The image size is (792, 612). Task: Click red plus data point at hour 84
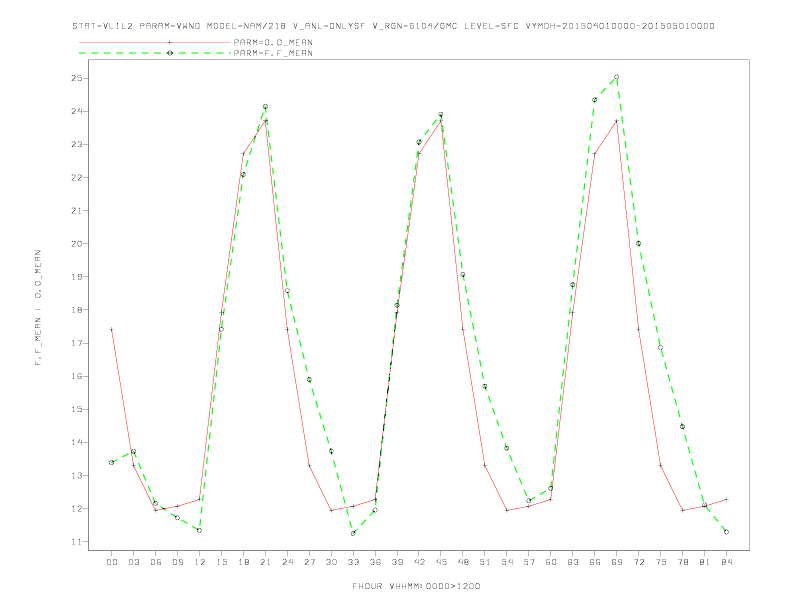726,499
